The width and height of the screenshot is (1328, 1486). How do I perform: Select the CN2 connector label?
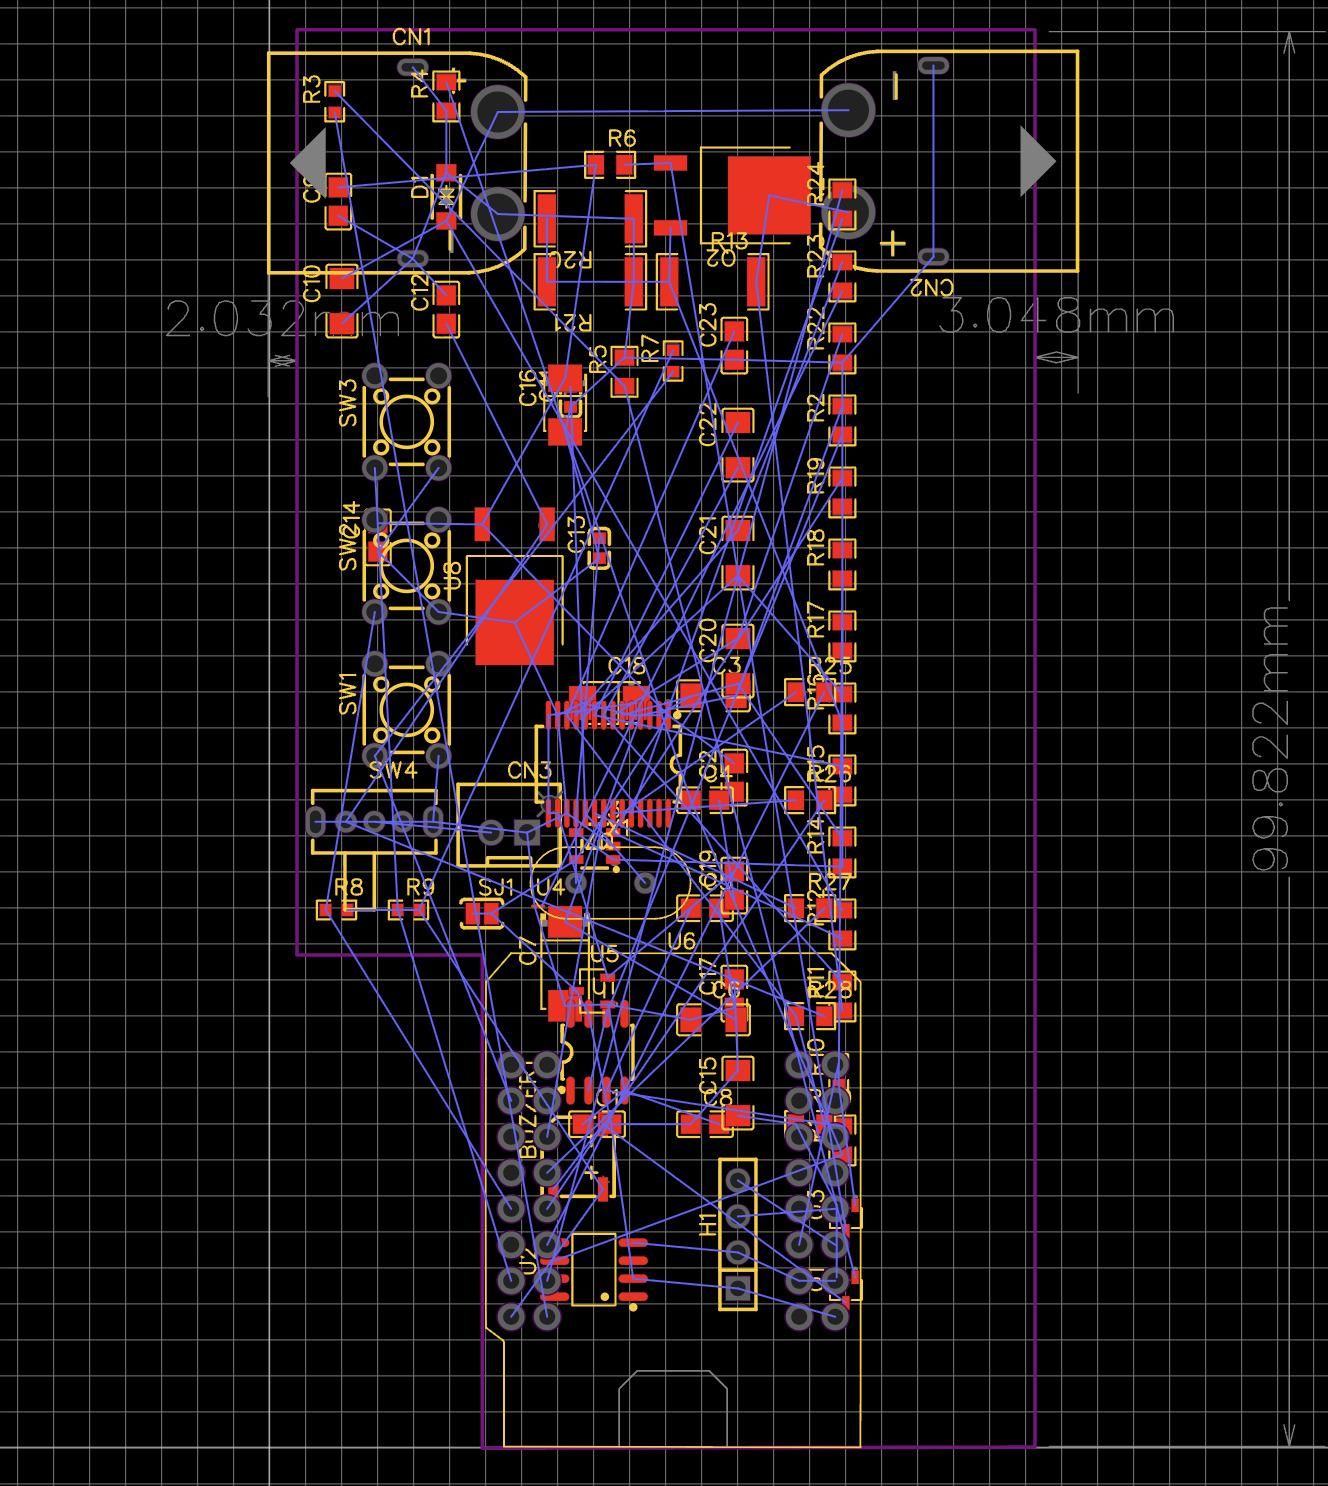931,288
